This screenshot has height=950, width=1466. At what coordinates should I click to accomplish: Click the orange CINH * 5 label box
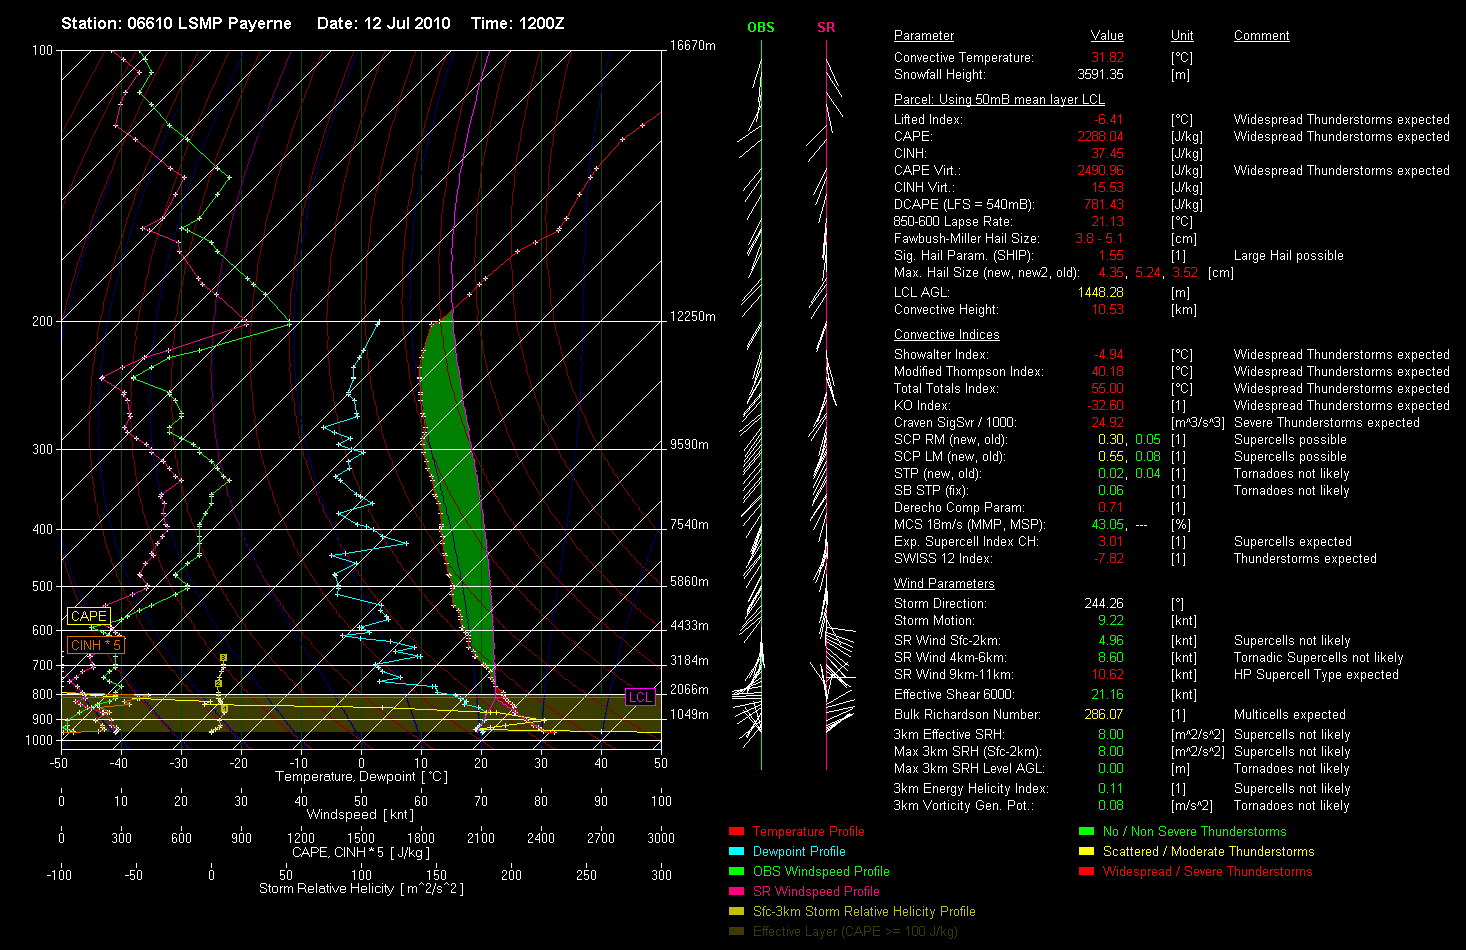(x=95, y=645)
